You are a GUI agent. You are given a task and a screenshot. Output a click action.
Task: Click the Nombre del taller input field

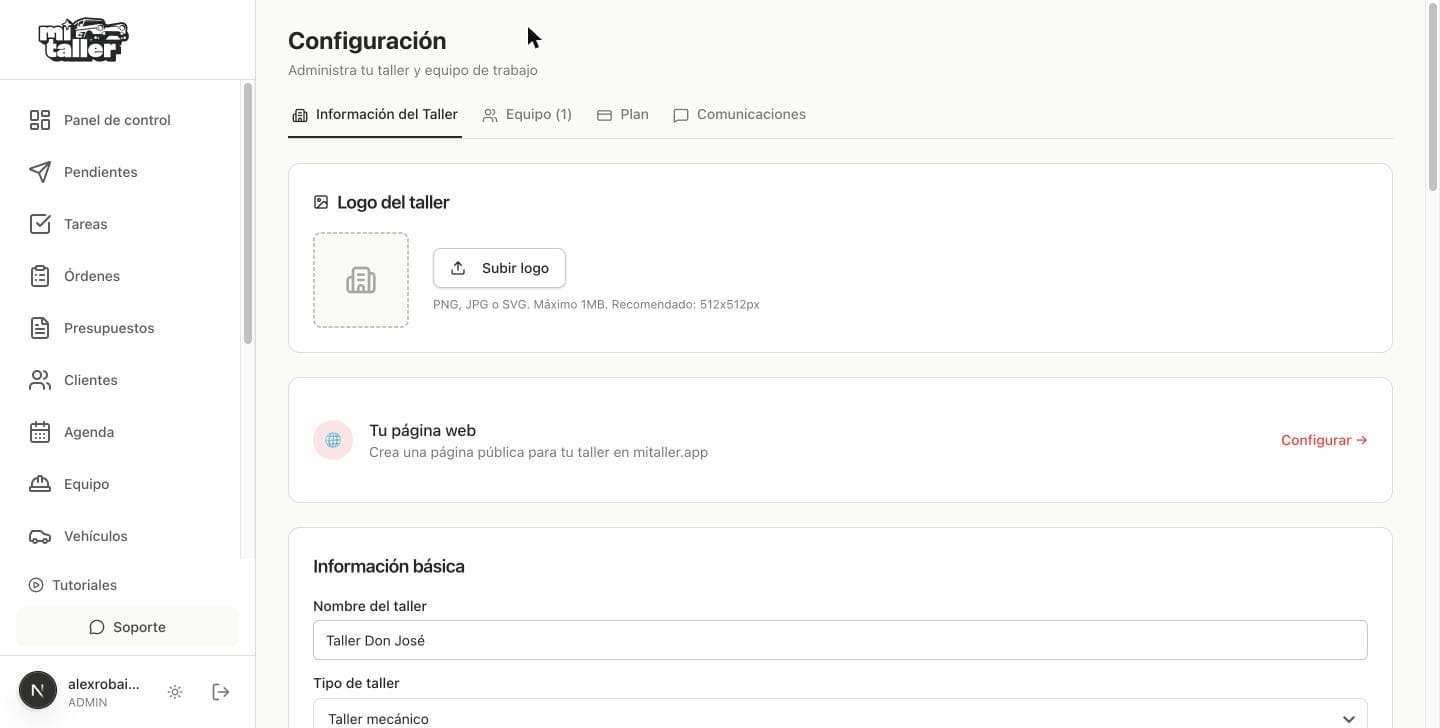[840, 640]
